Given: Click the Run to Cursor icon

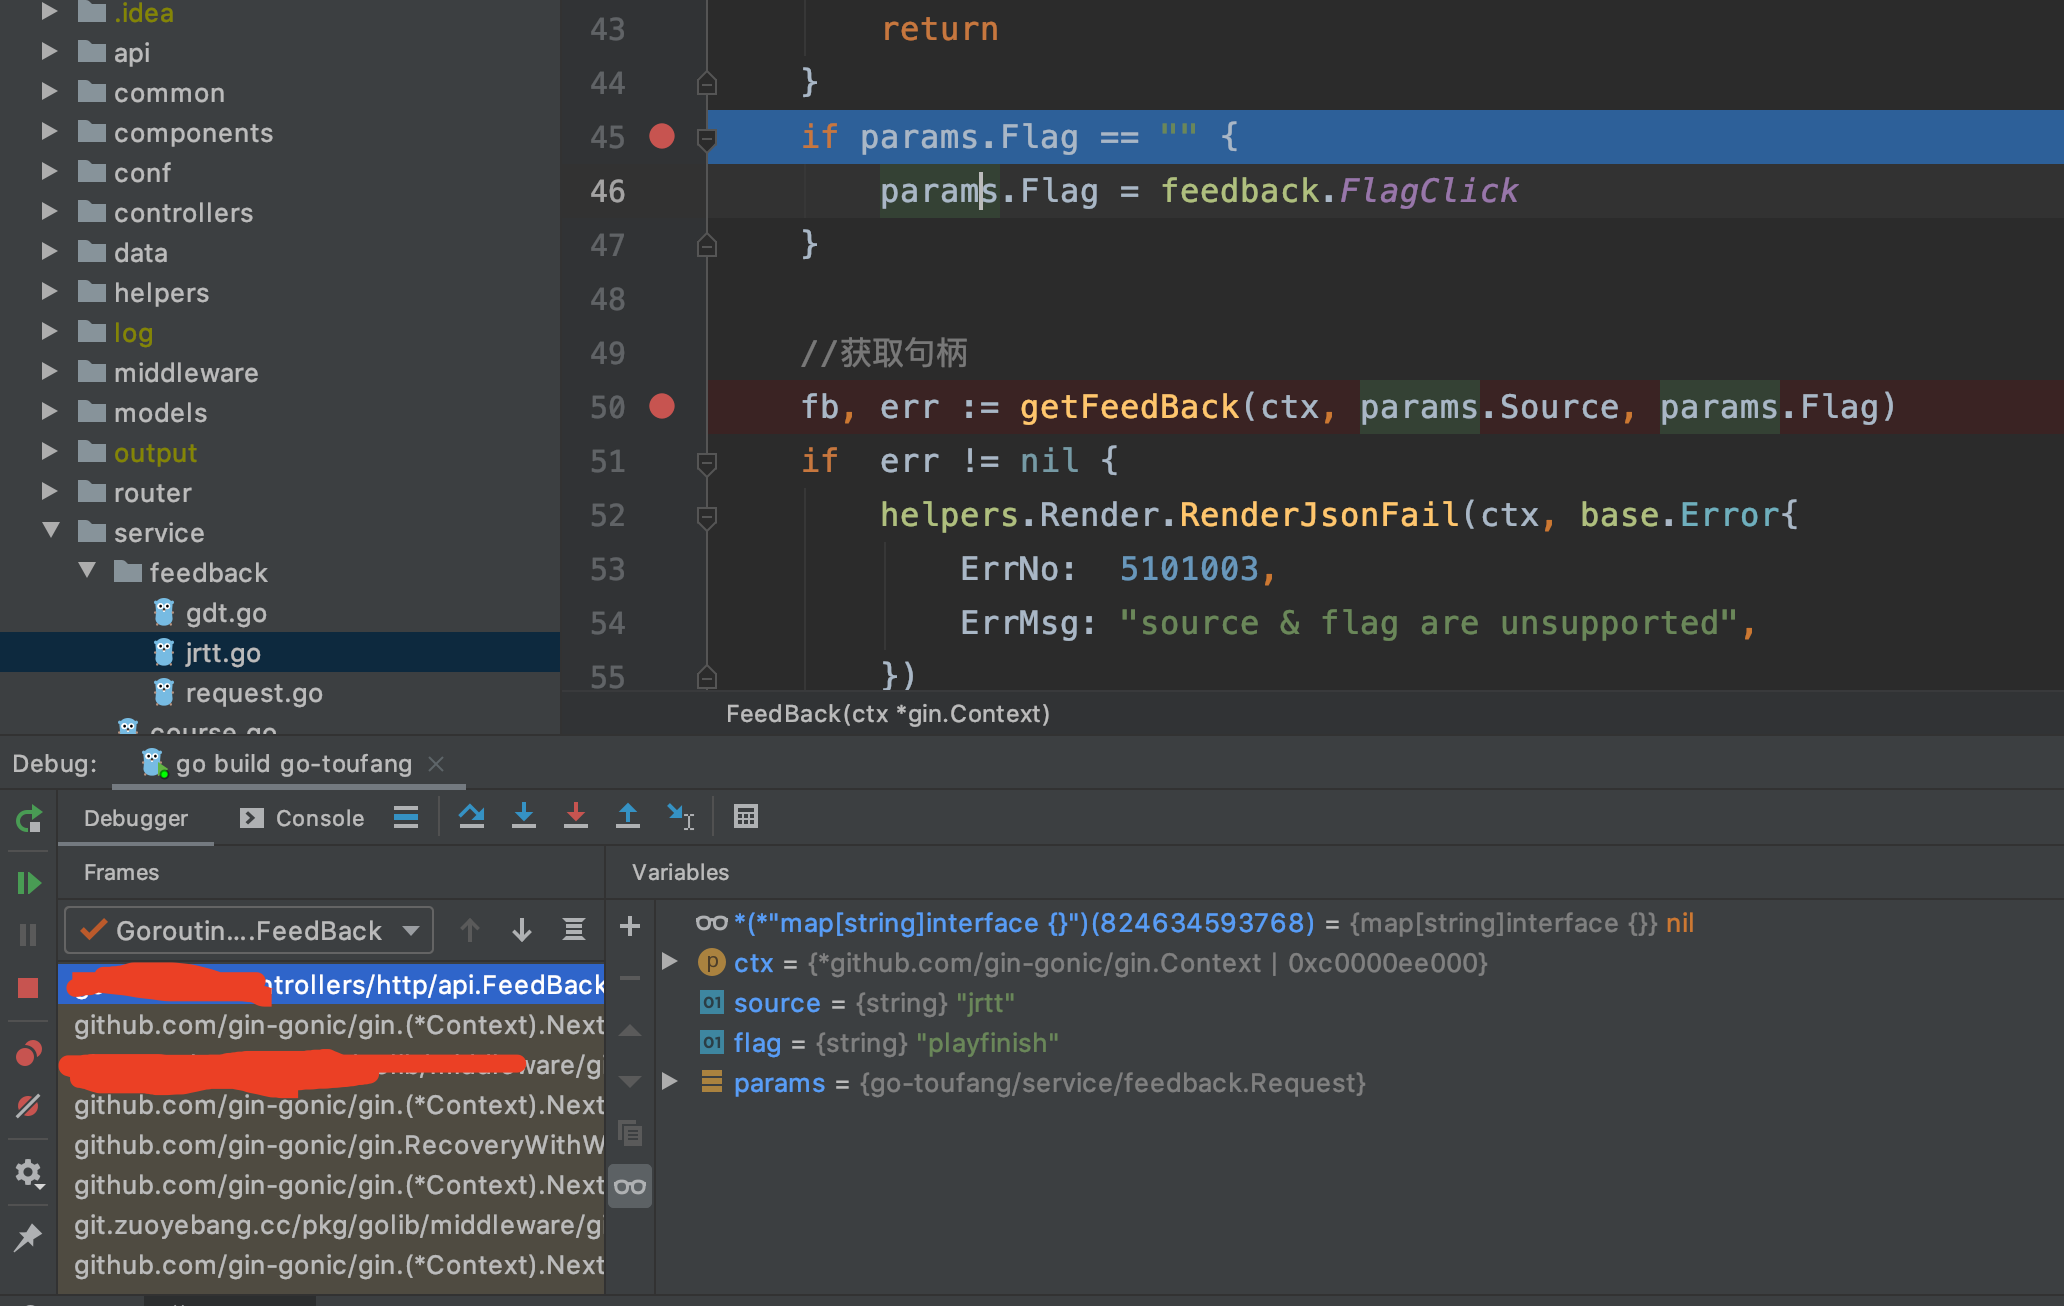Looking at the screenshot, I should click(680, 817).
